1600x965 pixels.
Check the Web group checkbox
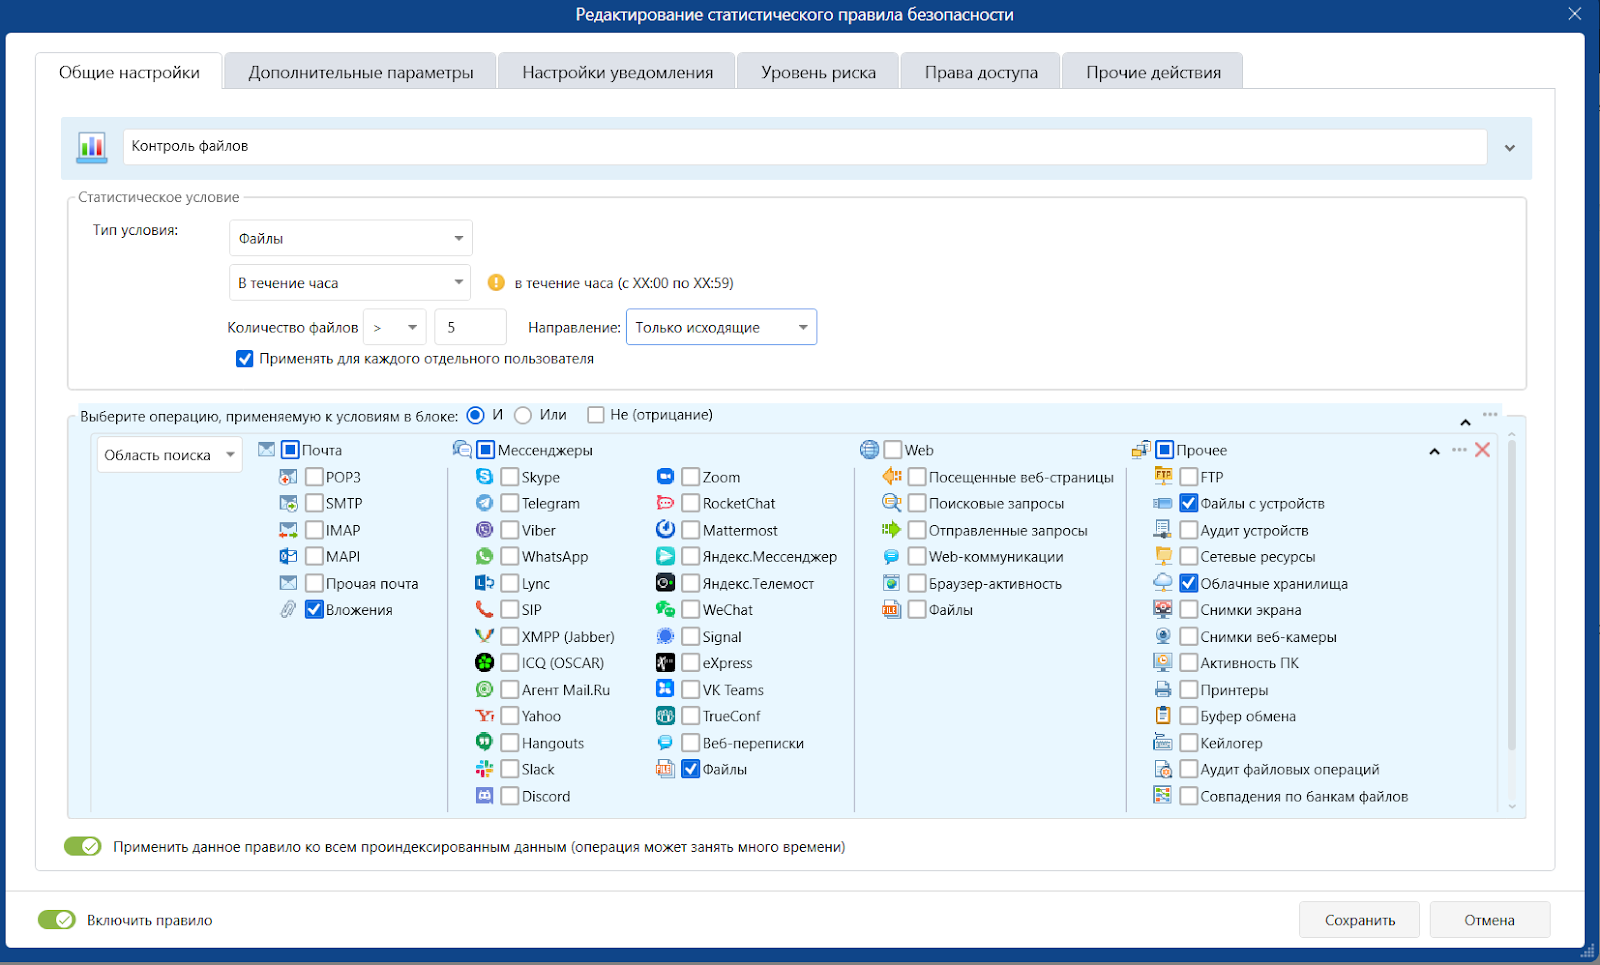893,450
